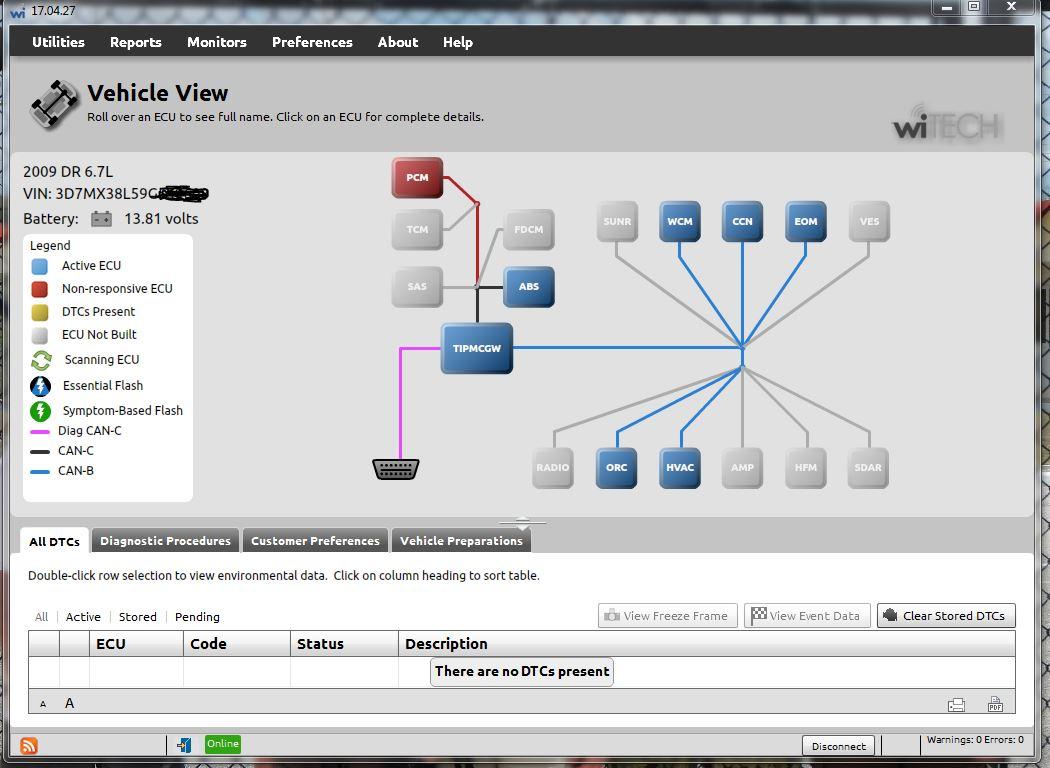Select the TCM ECU node
Image resolution: width=1050 pixels, height=768 pixels.
coord(417,229)
